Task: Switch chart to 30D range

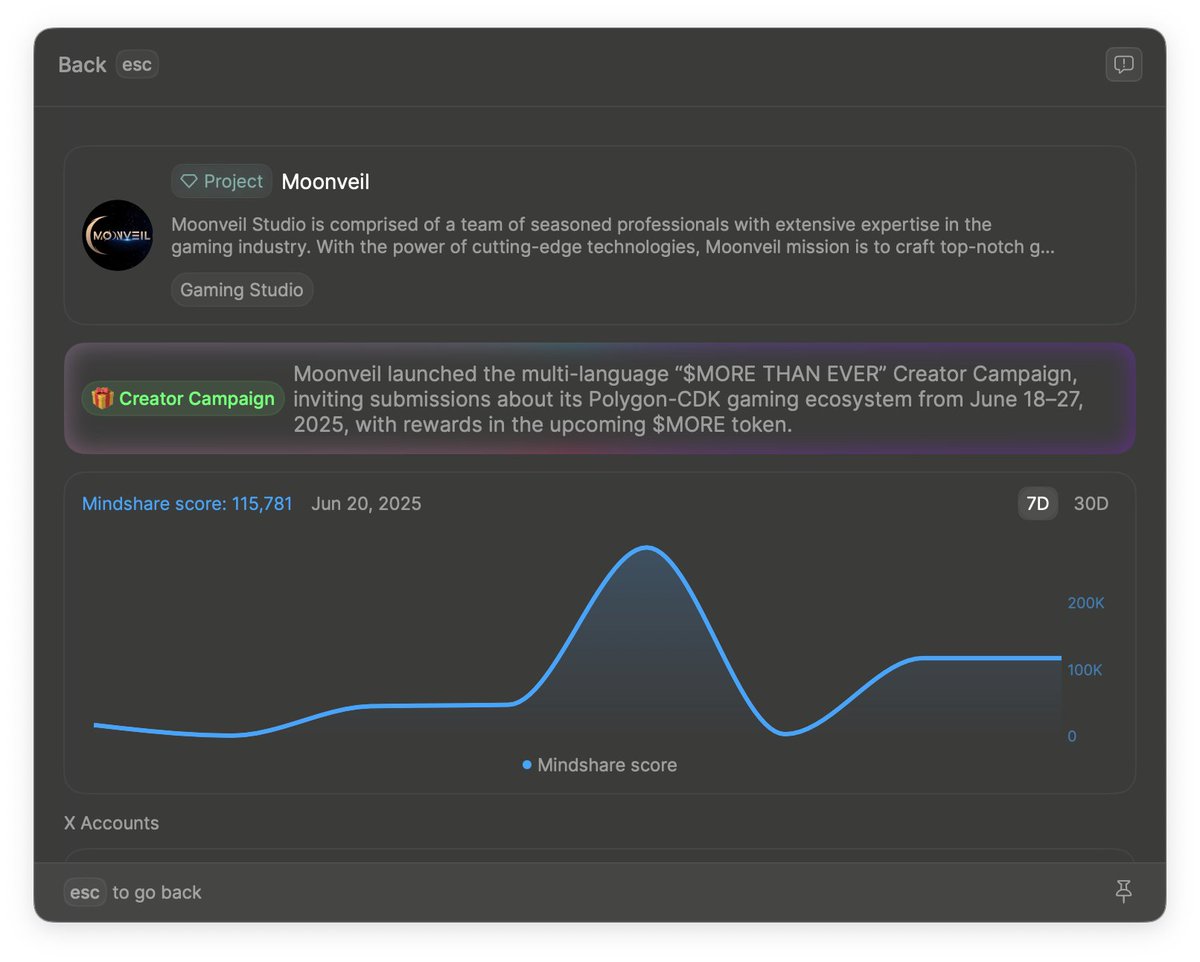Action: click(x=1091, y=503)
